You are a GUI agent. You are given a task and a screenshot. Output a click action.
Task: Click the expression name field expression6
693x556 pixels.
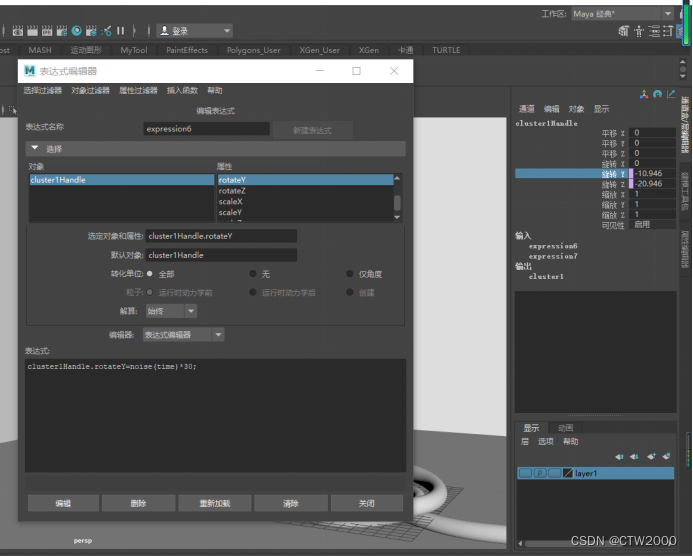(206, 129)
